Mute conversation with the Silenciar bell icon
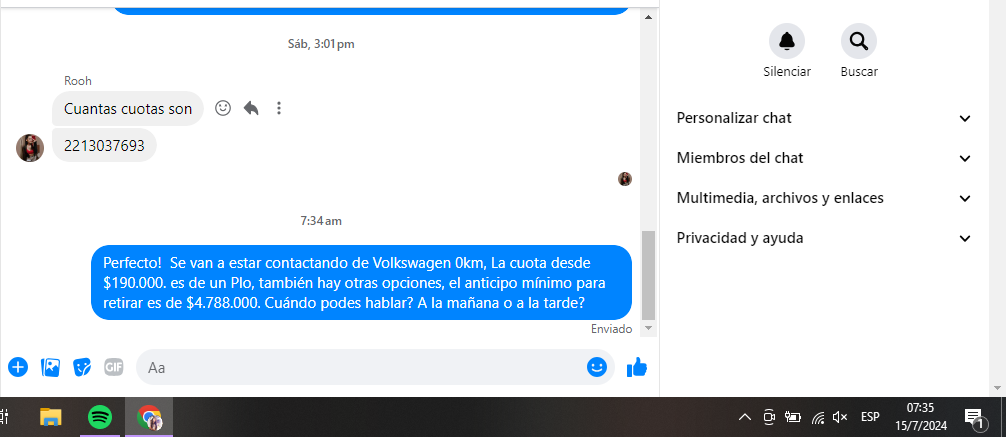Viewport: 1006px width, 437px height. click(x=787, y=41)
